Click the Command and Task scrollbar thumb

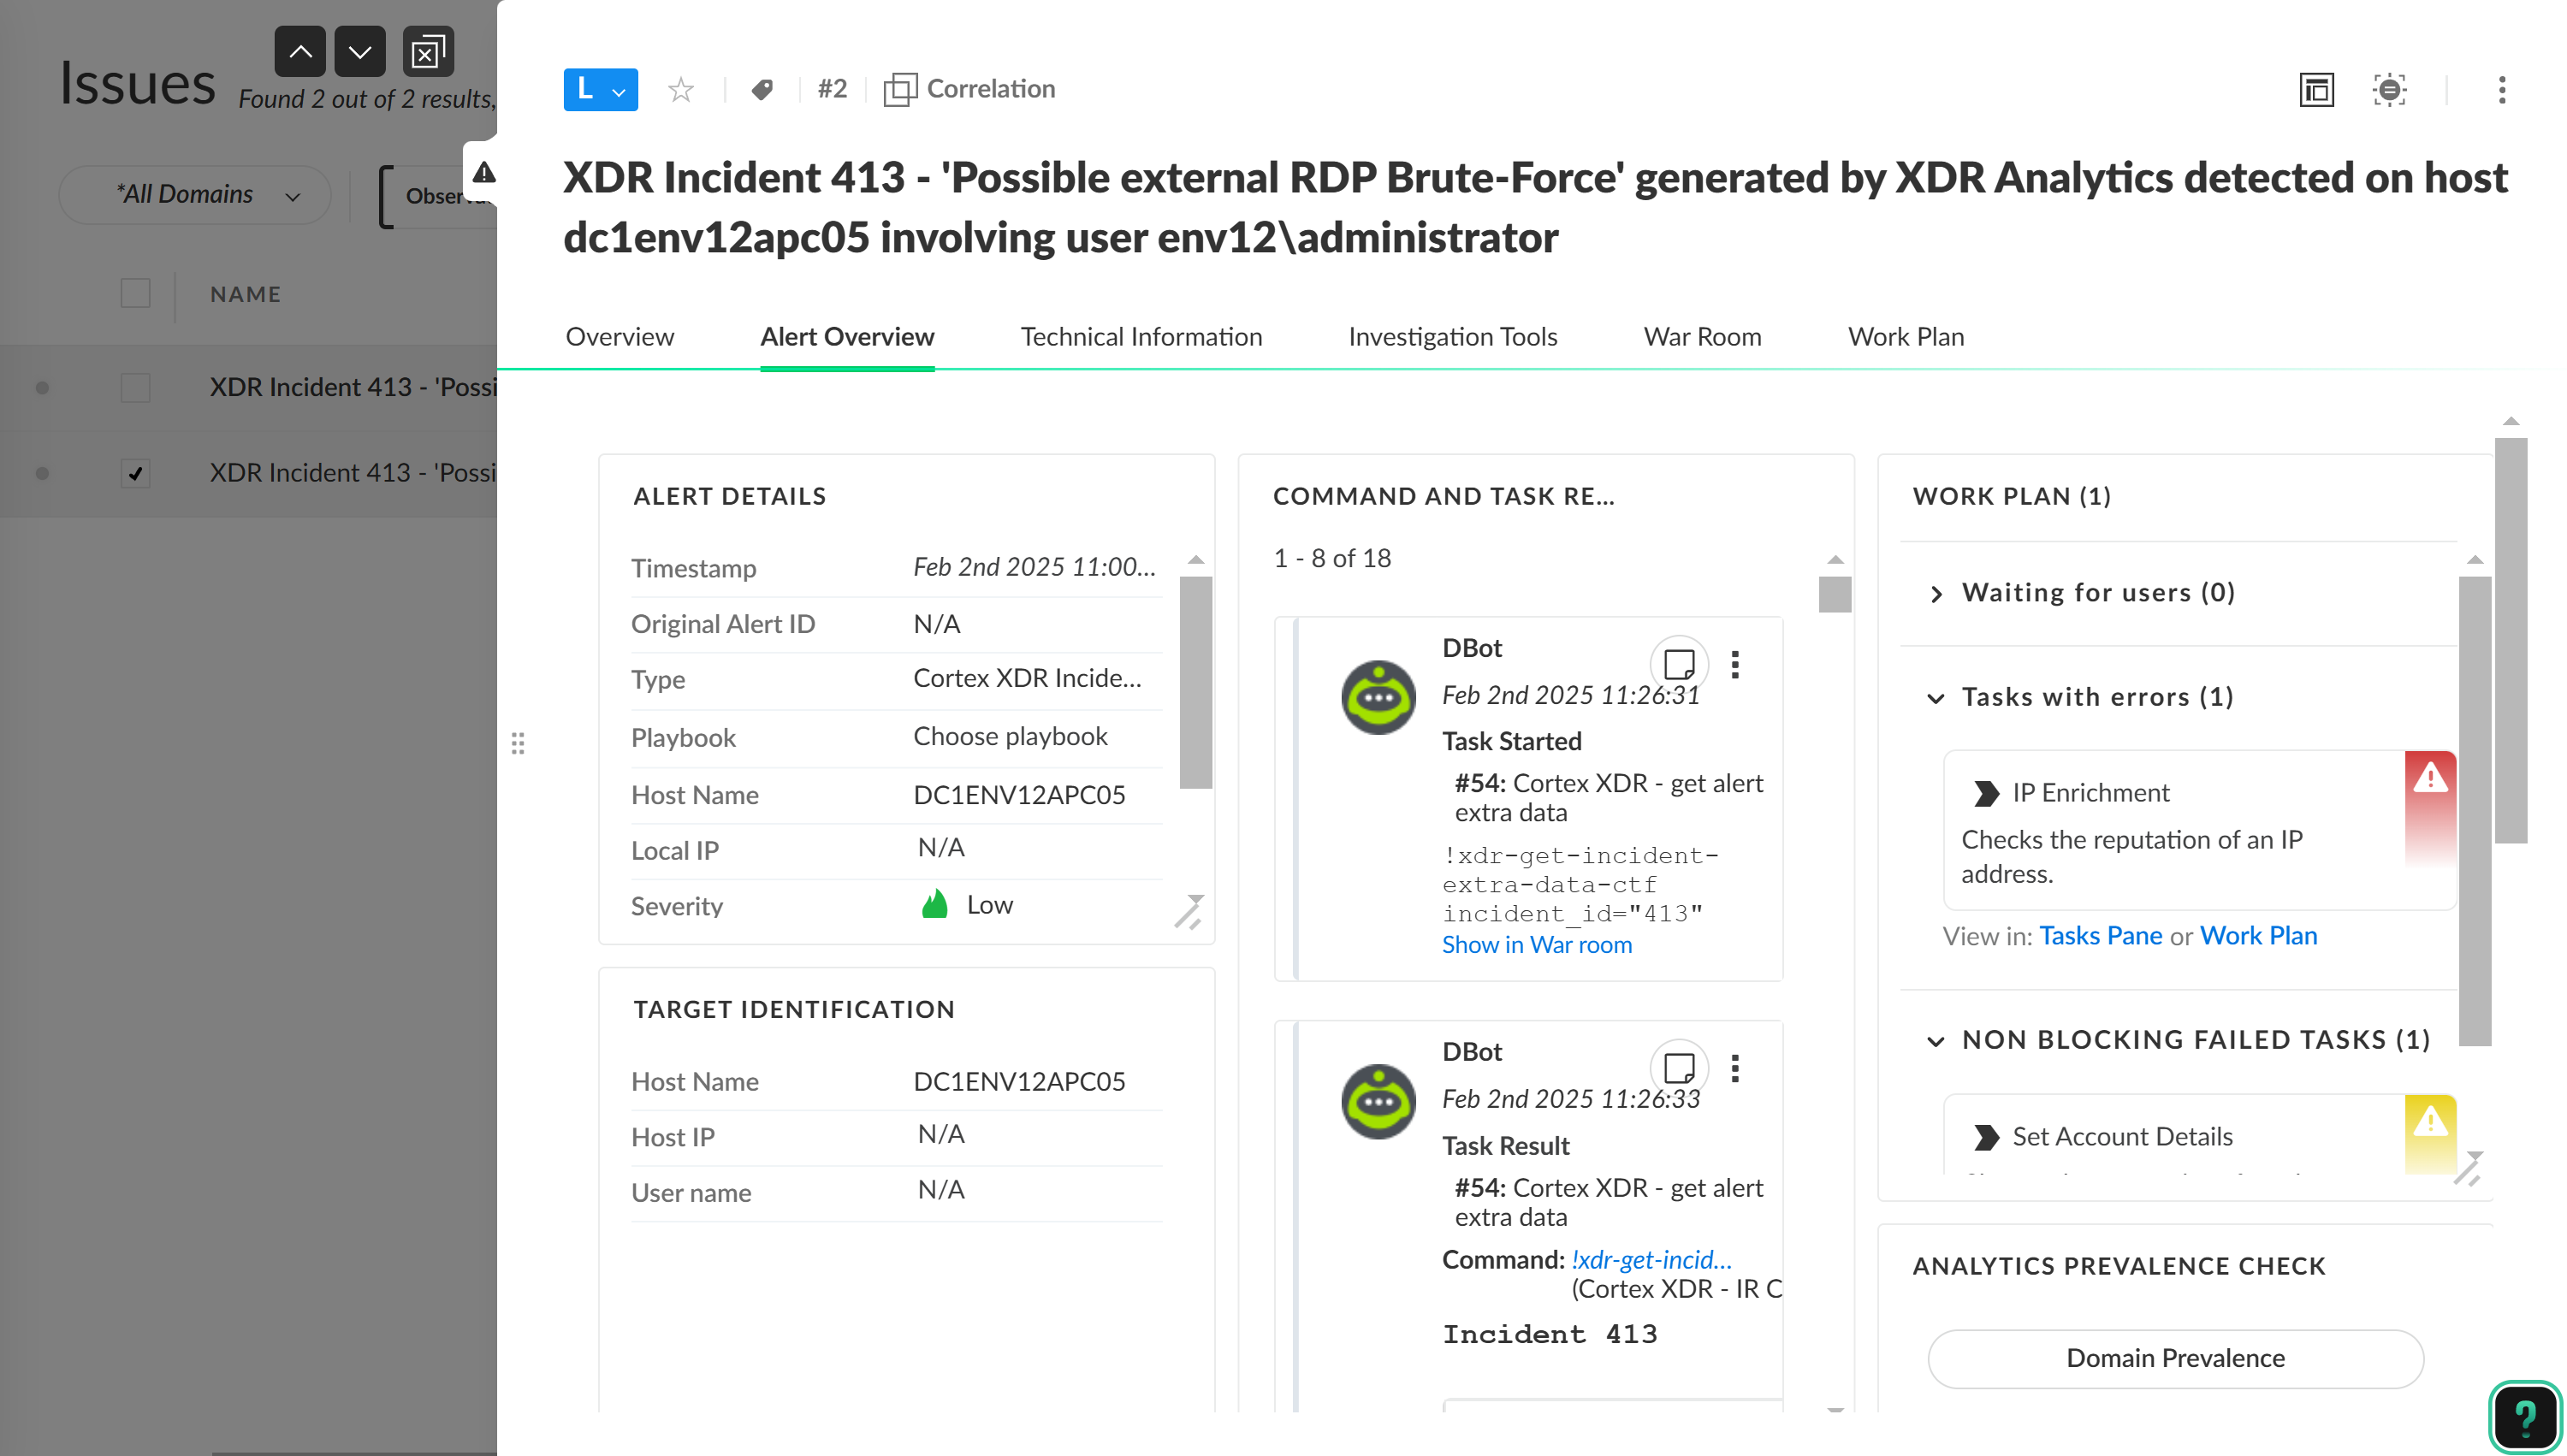pyautogui.click(x=1835, y=594)
